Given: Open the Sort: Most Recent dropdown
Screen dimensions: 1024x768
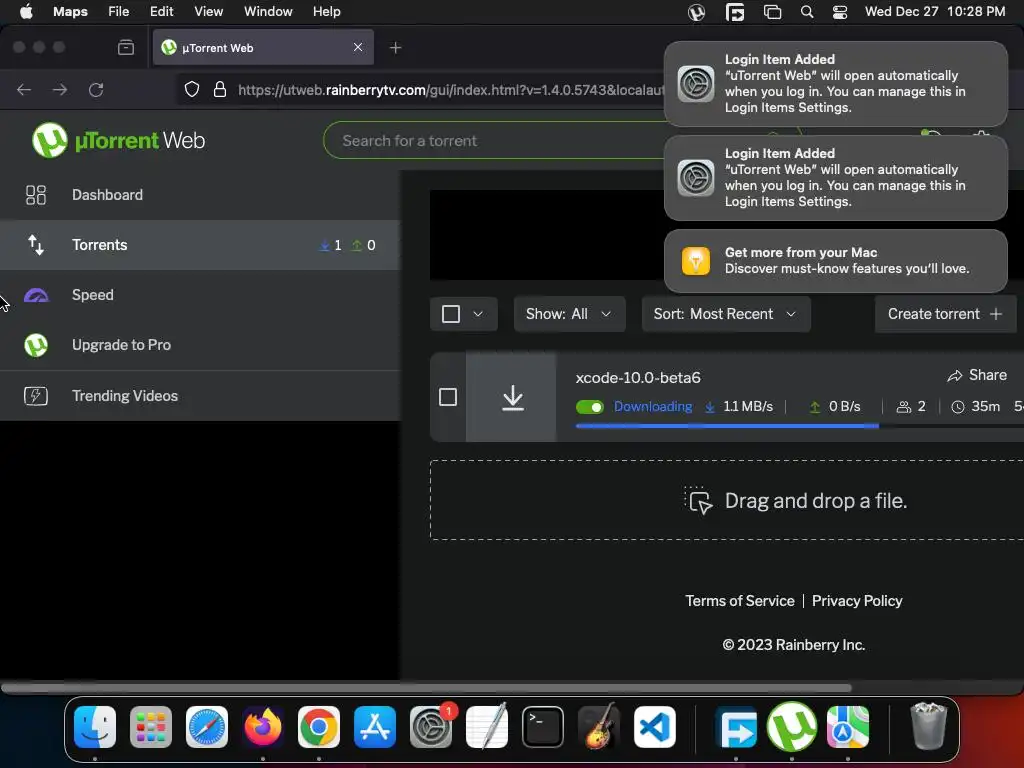Looking at the screenshot, I should tap(726, 314).
